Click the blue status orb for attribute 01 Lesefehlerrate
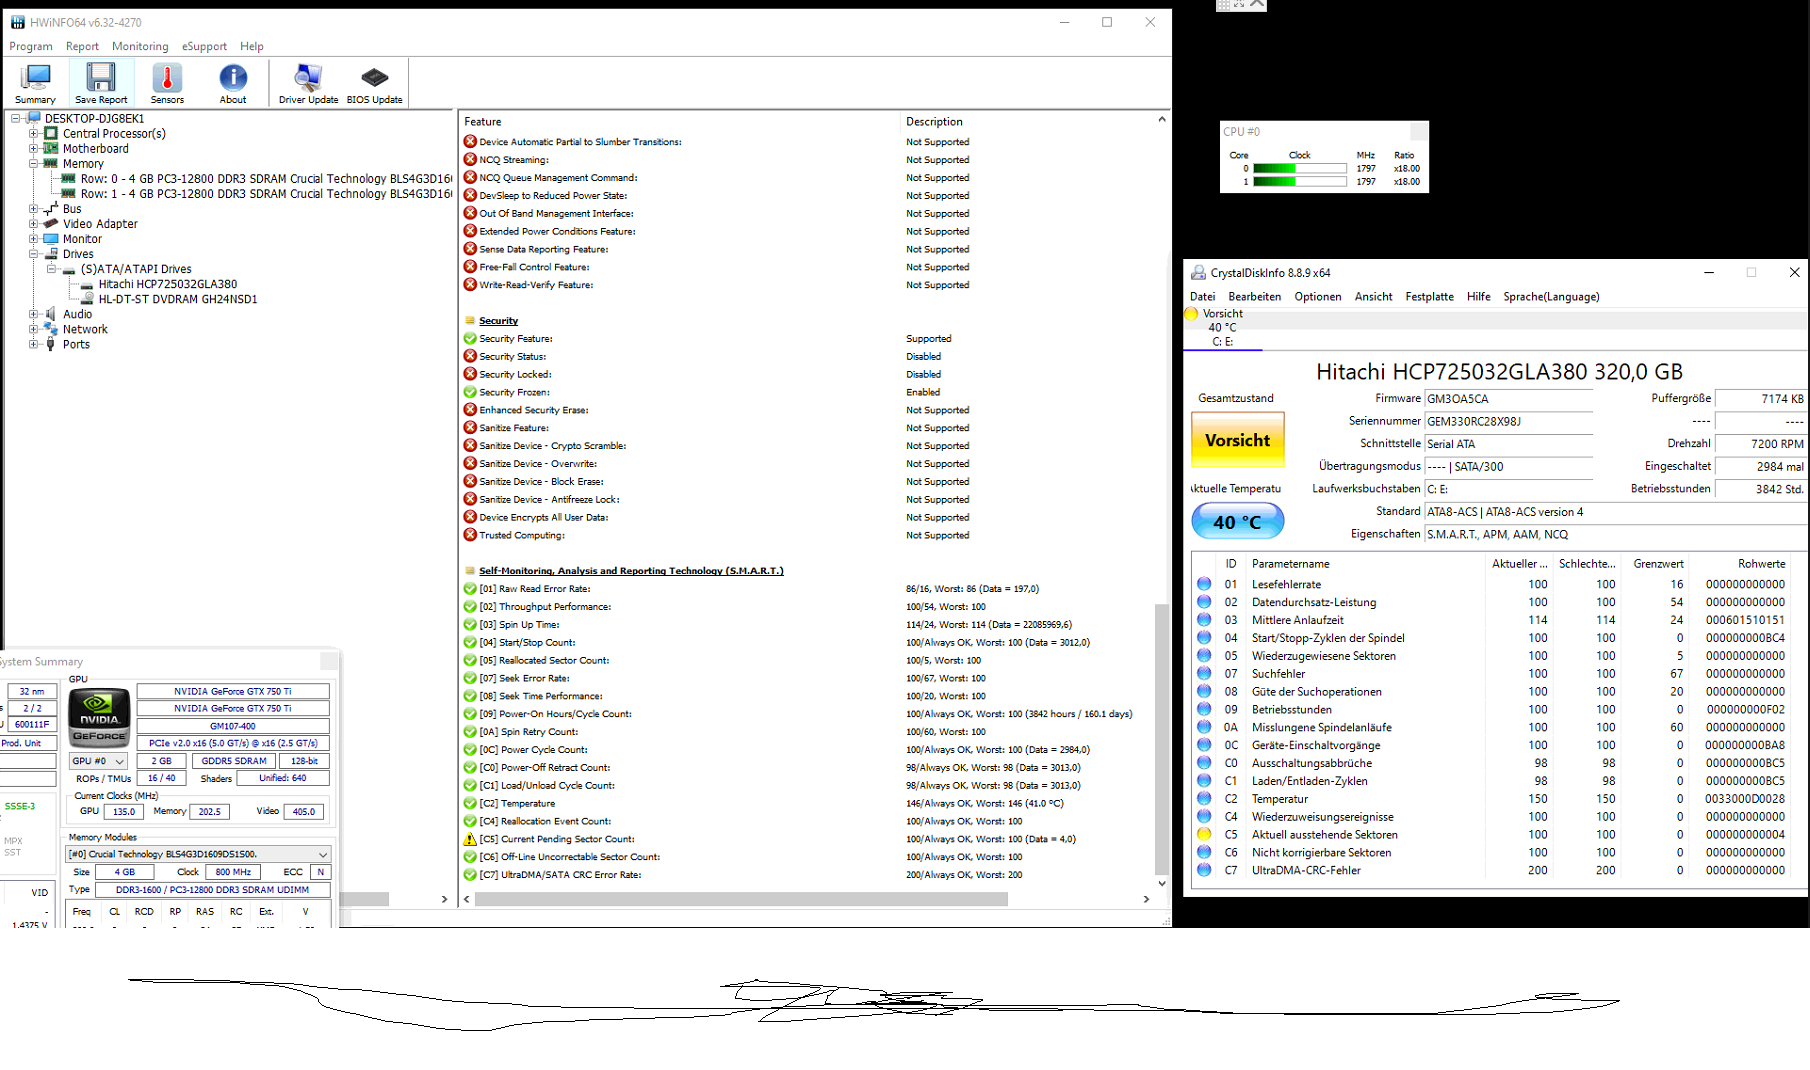The image size is (1810, 1070). 1204,584
